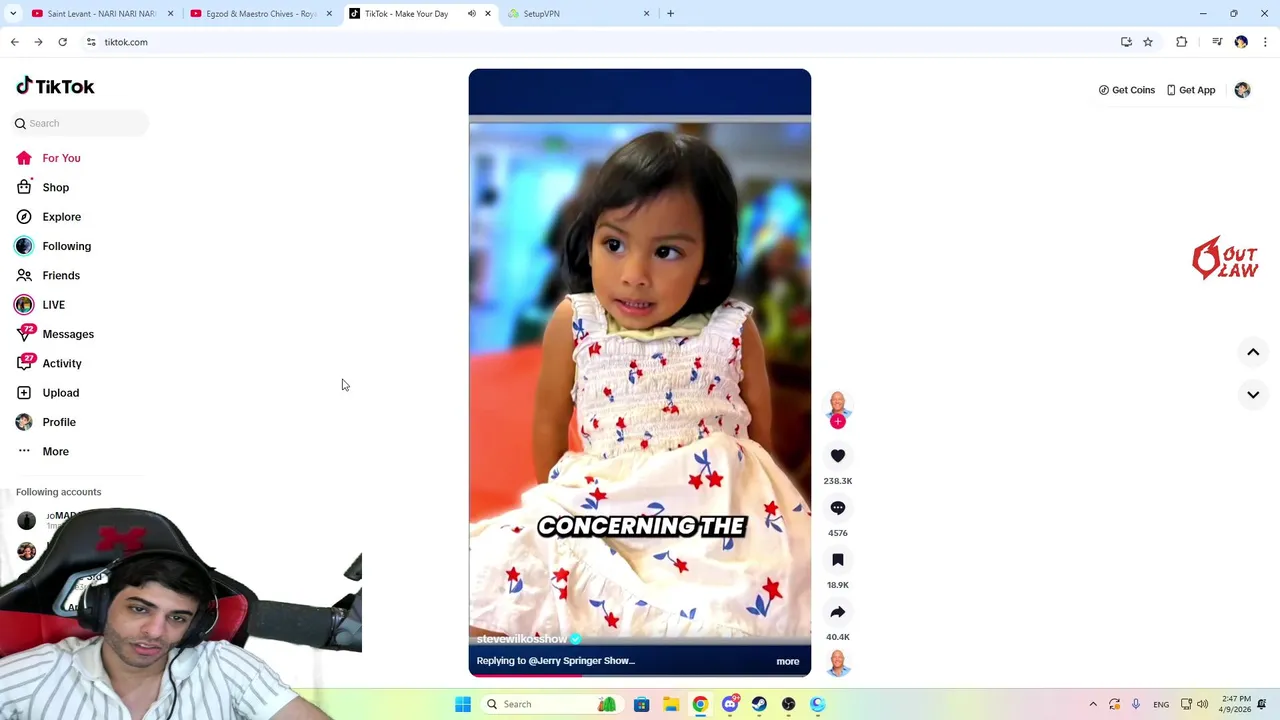Open the browser extensions menu
This screenshot has width=1280, height=720.
1182,42
